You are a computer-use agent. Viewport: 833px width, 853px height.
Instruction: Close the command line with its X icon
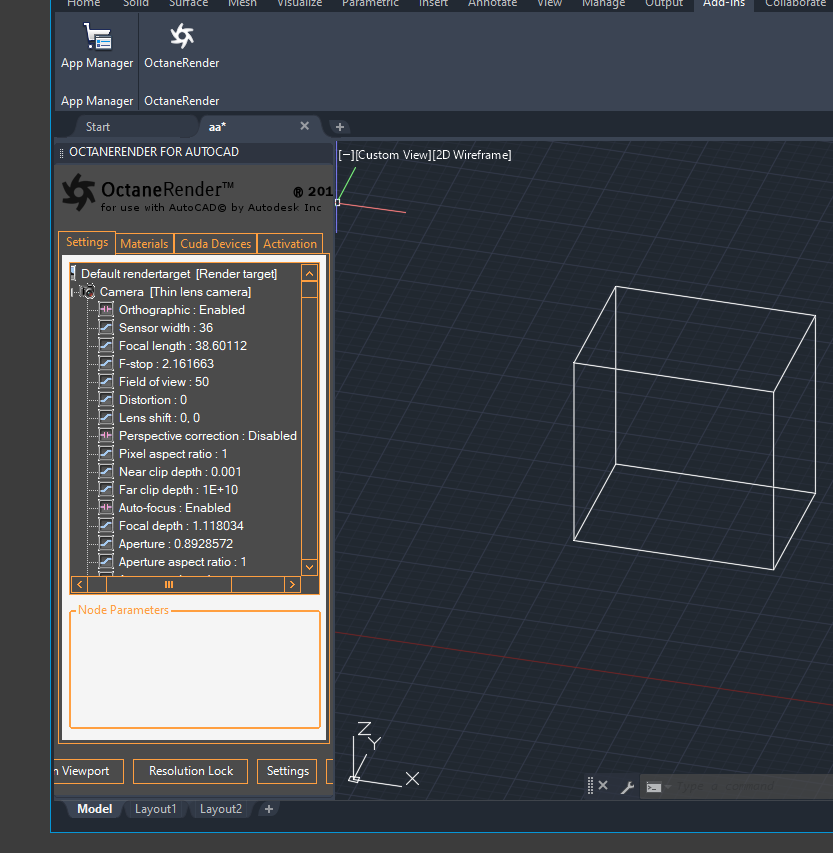pos(603,786)
